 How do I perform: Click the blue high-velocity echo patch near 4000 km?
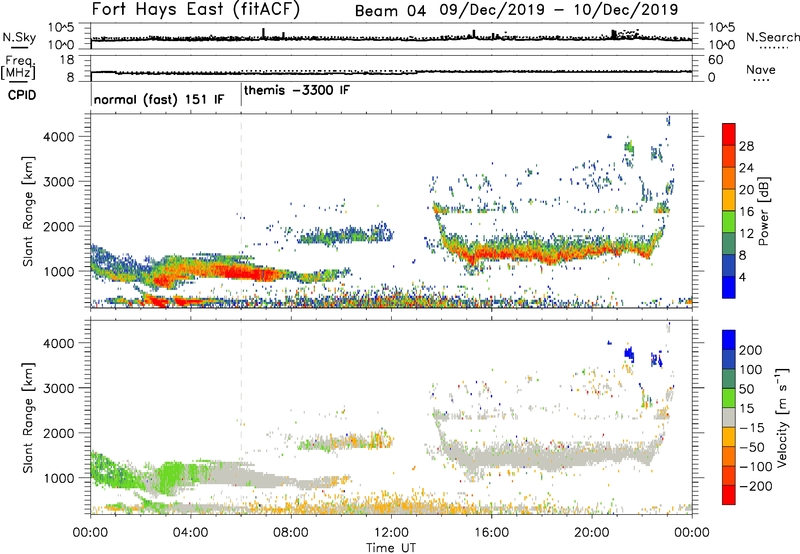tap(629, 353)
